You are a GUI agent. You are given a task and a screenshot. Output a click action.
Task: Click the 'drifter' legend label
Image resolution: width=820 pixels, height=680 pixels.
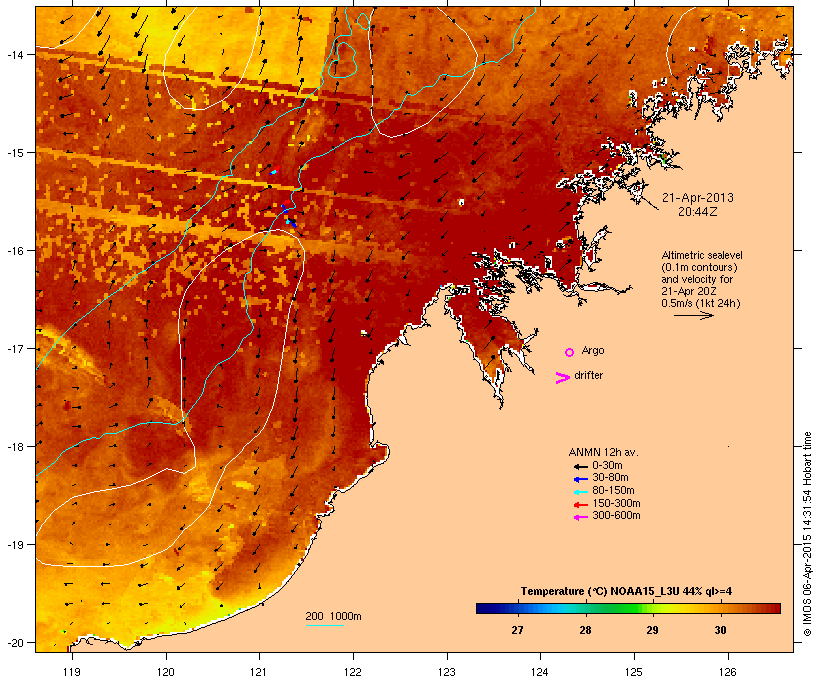coord(588,375)
